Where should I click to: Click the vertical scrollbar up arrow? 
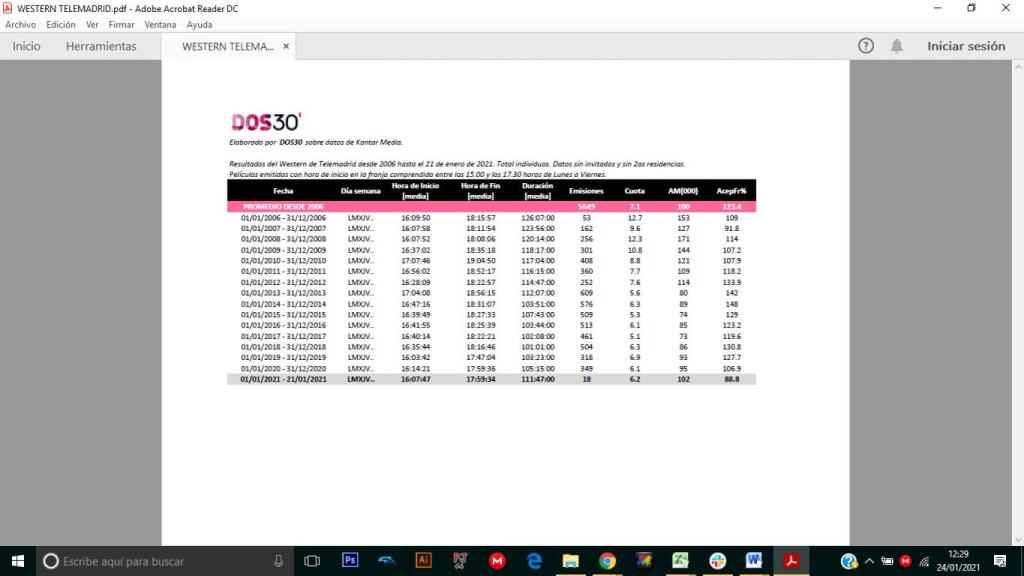click(1017, 67)
